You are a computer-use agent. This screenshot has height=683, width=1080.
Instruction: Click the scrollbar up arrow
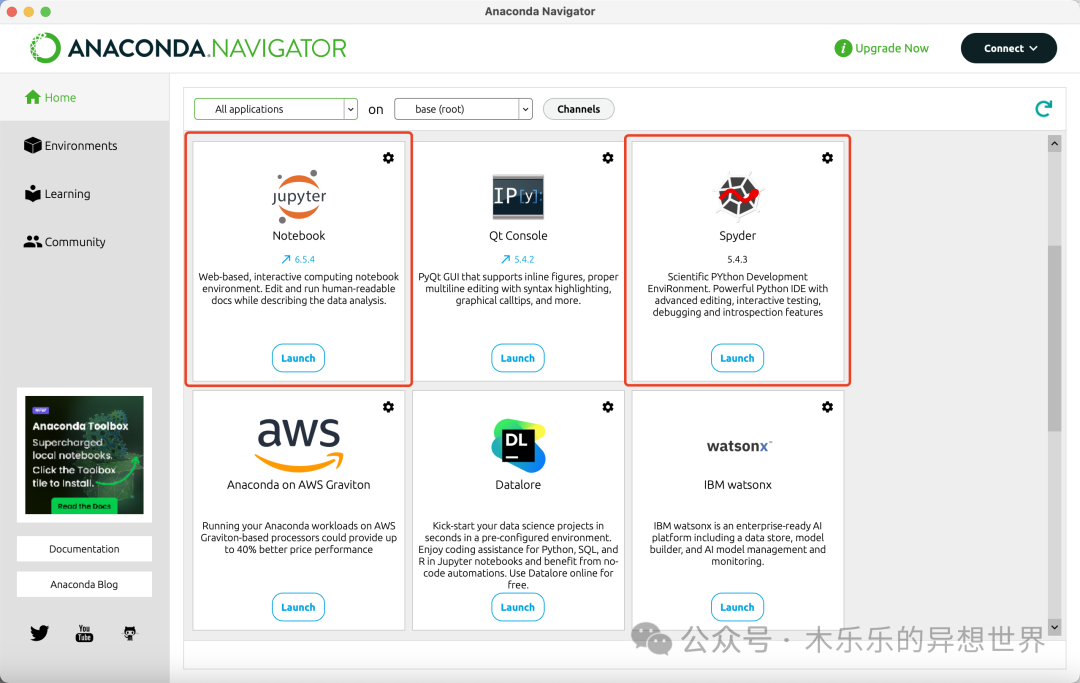coord(1055,143)
